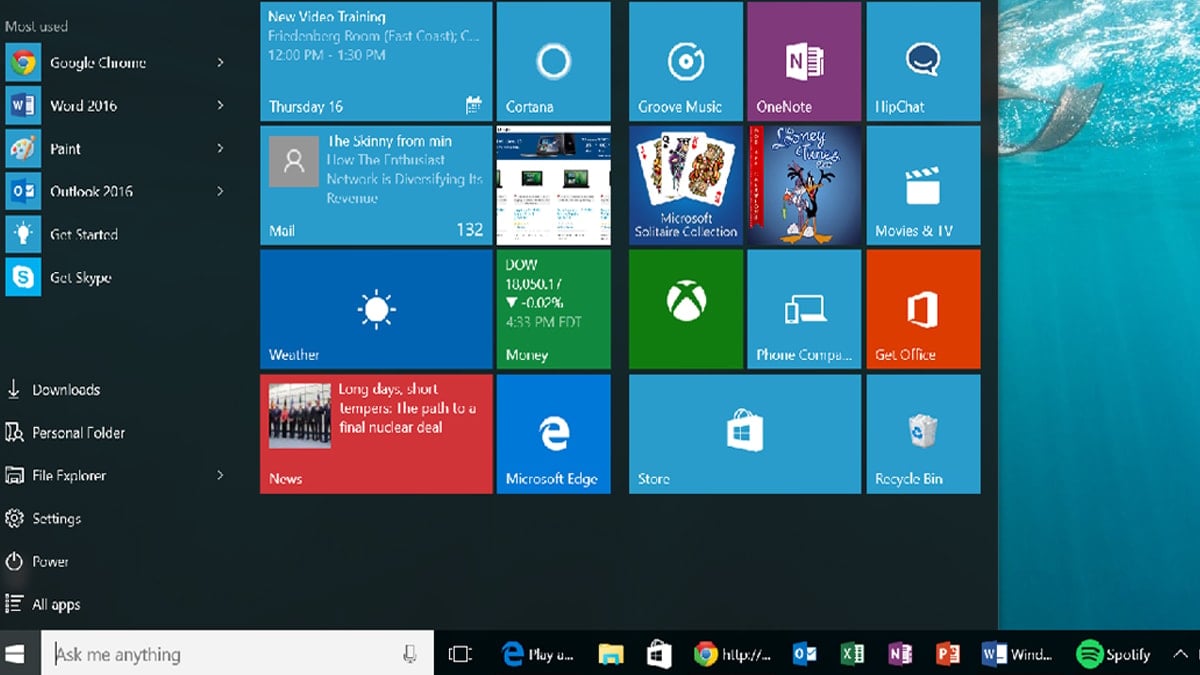Launch the Groove Music tile
1200x675 pixels.
point(685,62)
